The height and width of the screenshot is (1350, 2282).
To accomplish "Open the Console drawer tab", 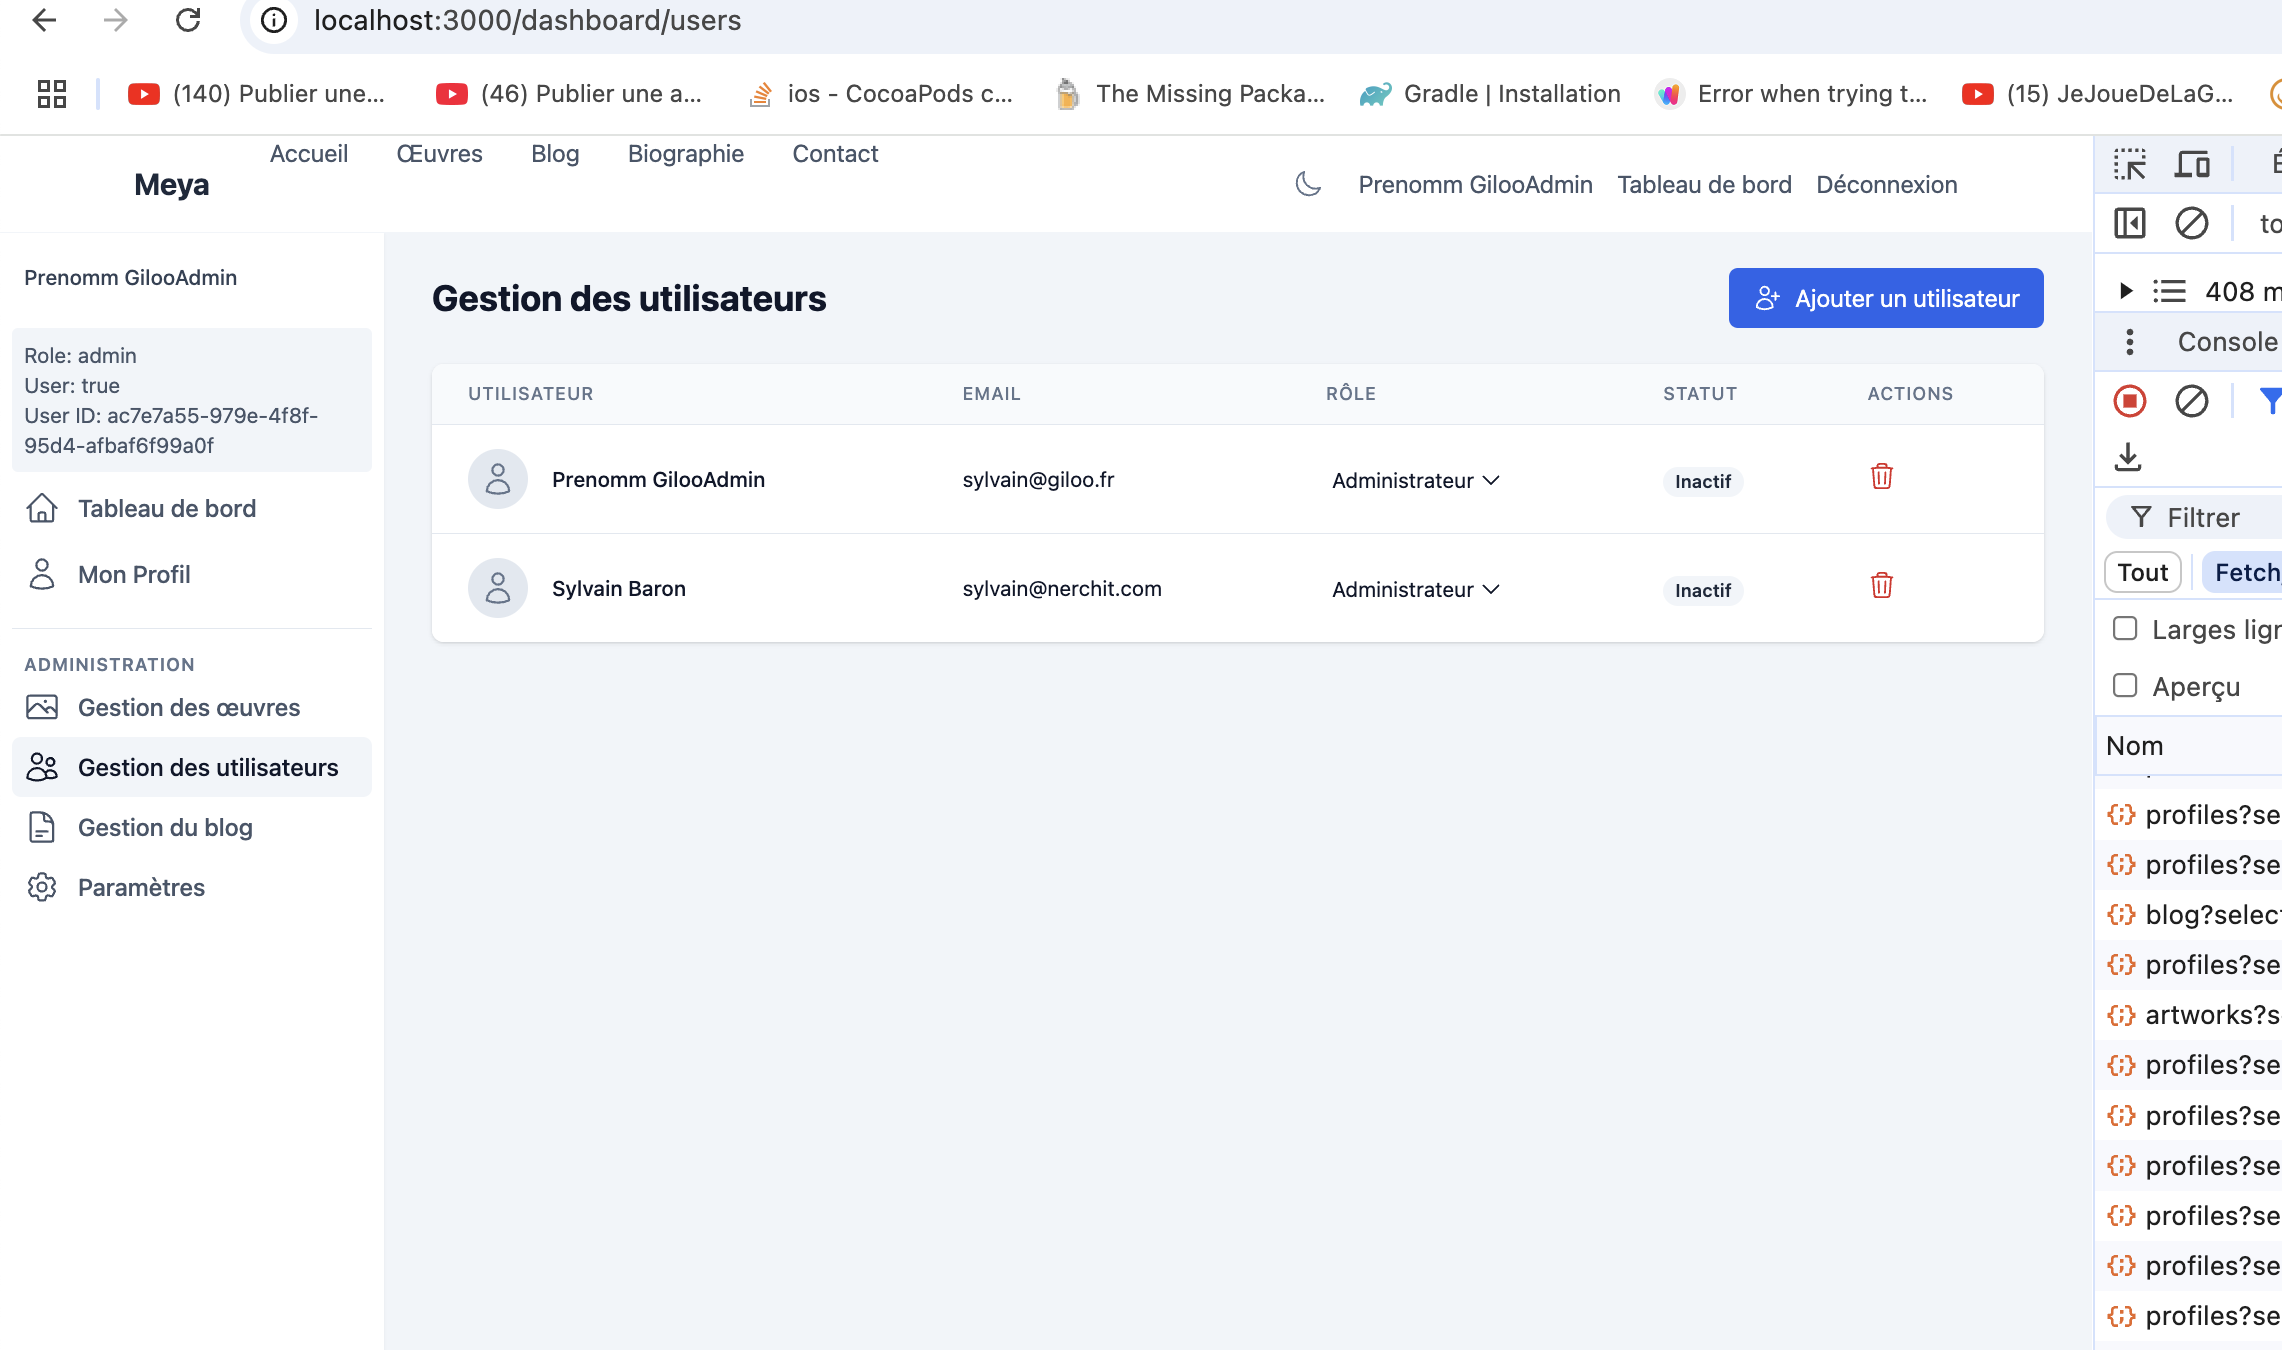I will (x=2228, y=342).
